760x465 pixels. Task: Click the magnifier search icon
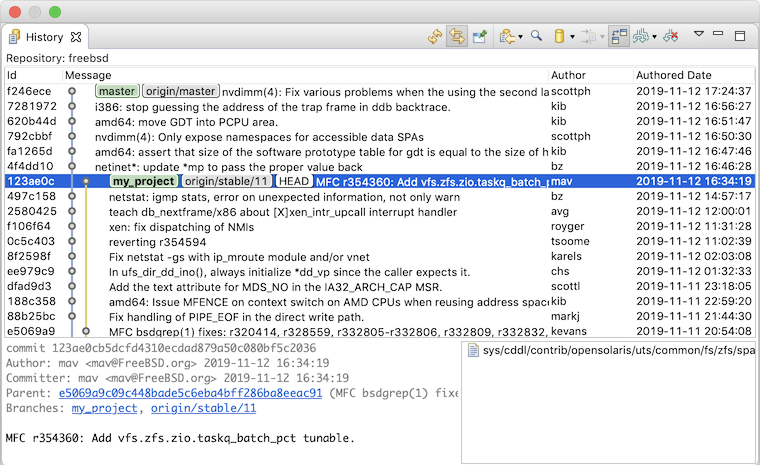pos(536,36)
